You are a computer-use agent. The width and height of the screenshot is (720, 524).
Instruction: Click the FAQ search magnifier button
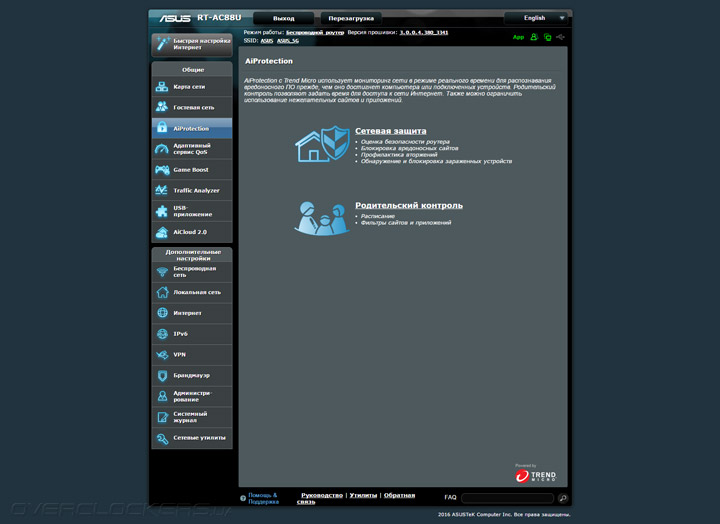pyautogui.click(x=562, y=498)
